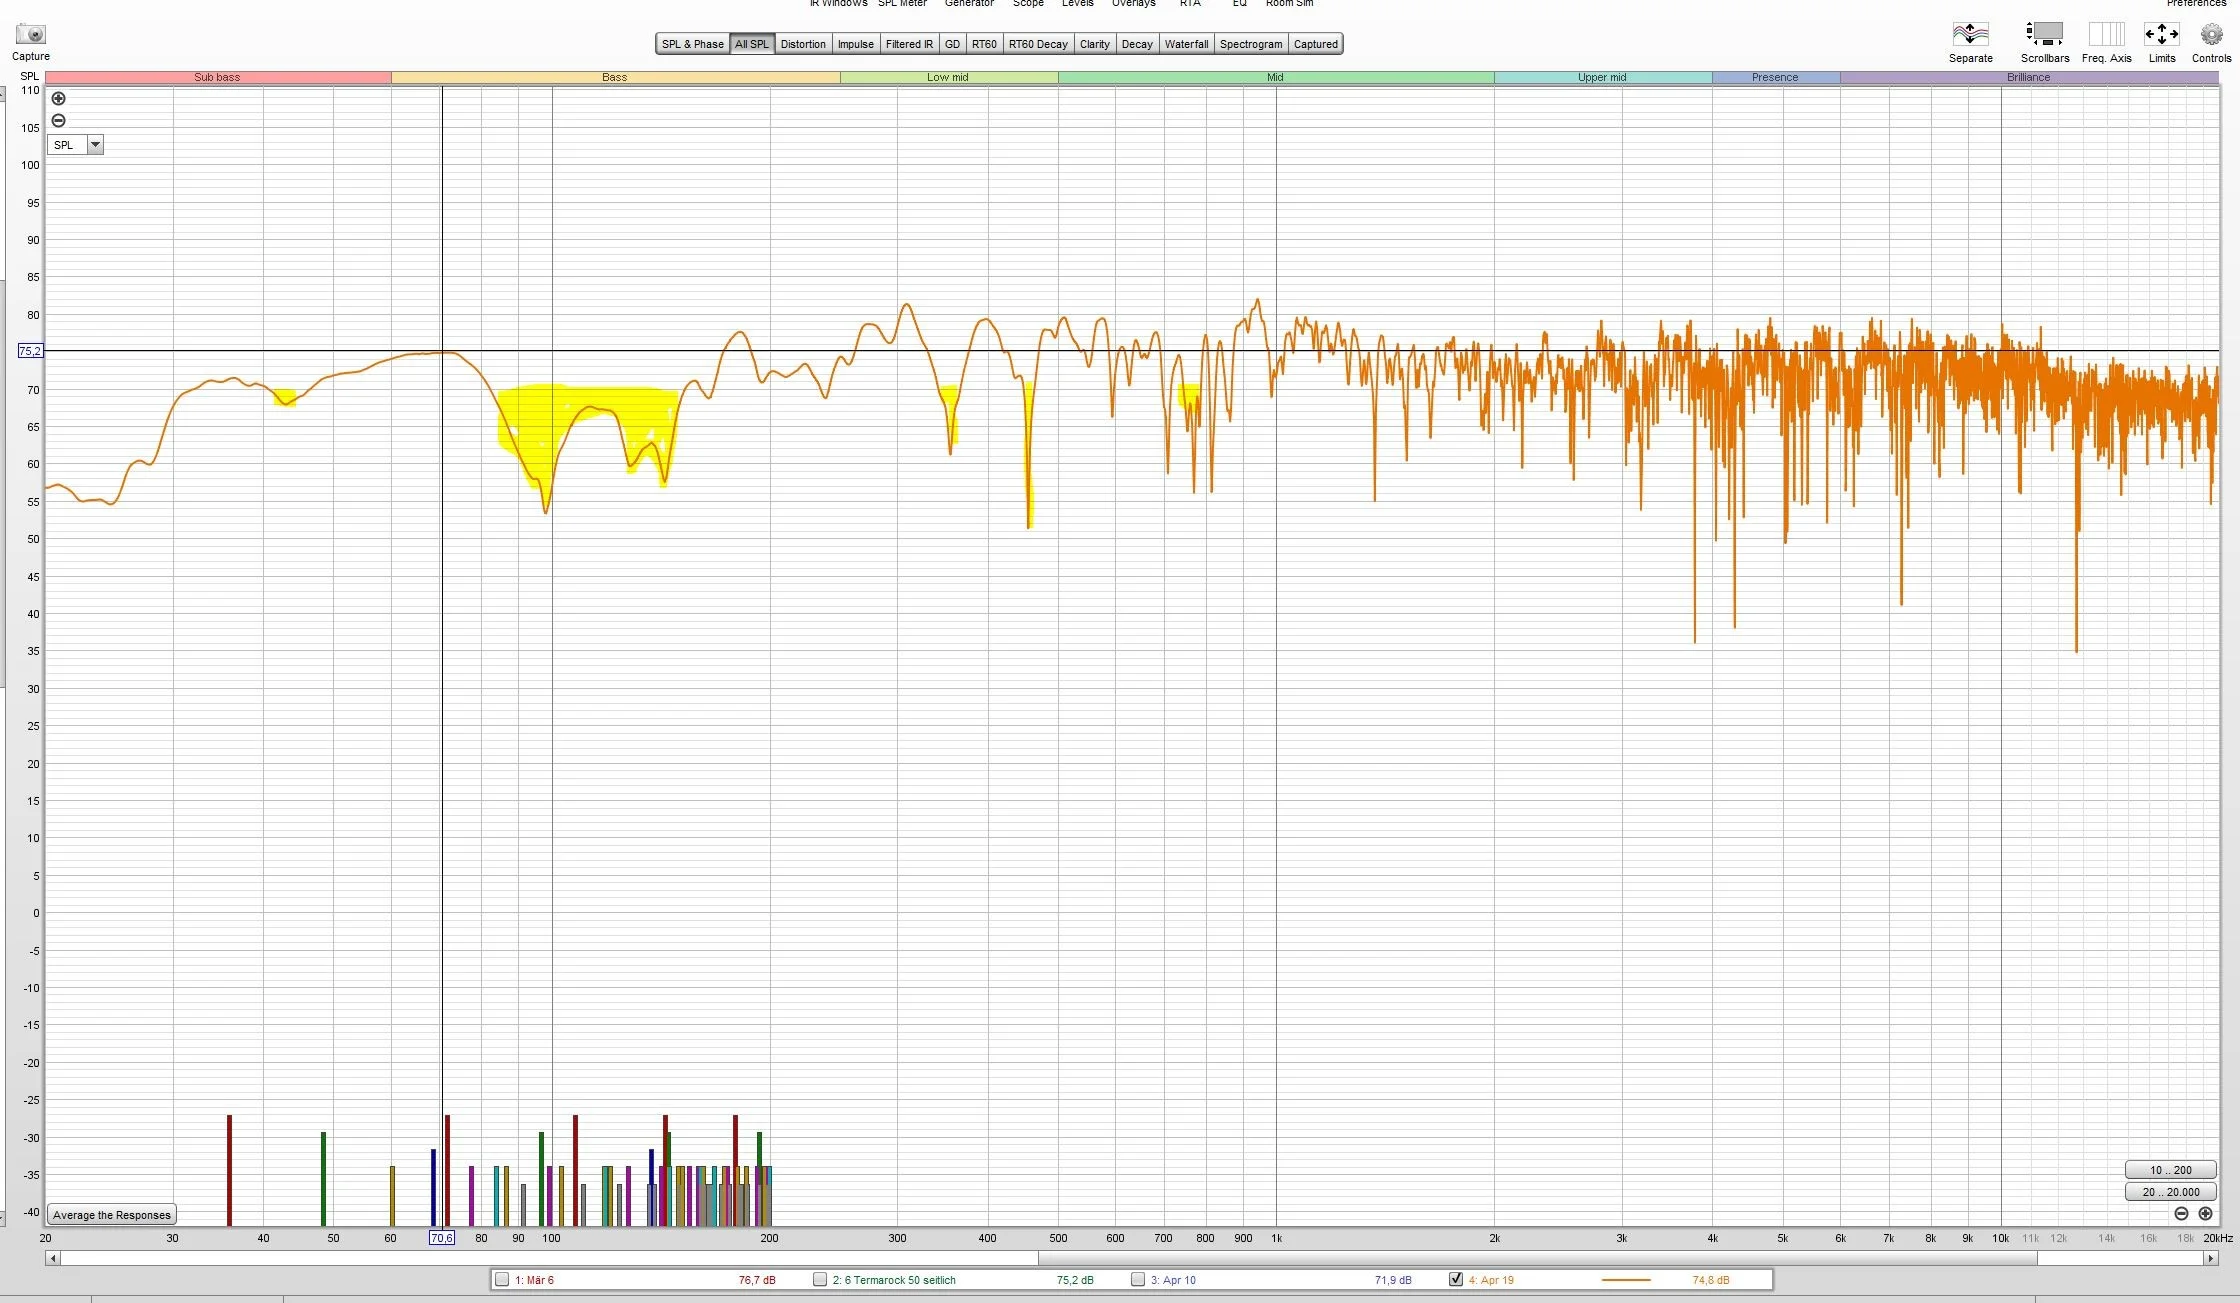Switch to the Distortion tab
The width and height of the screenshot is (2240, 1303).
coord(803,44)
